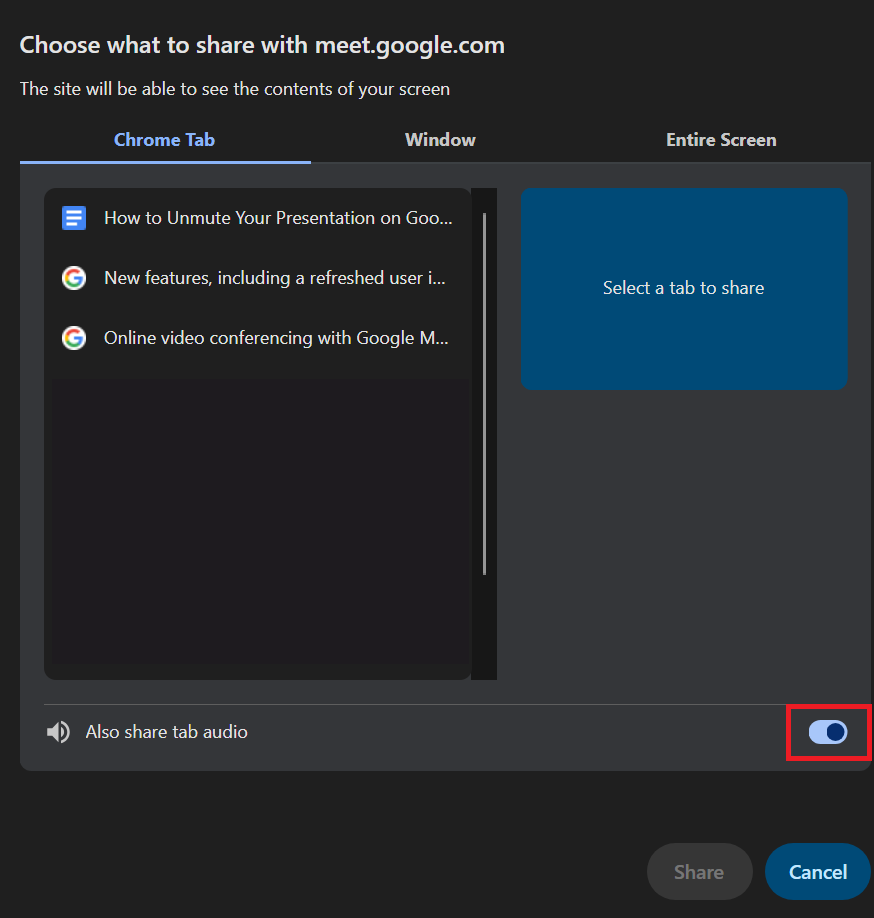874x918 pixels.
Task: Click the greyed-out Share button
Action: pos(699,872)
